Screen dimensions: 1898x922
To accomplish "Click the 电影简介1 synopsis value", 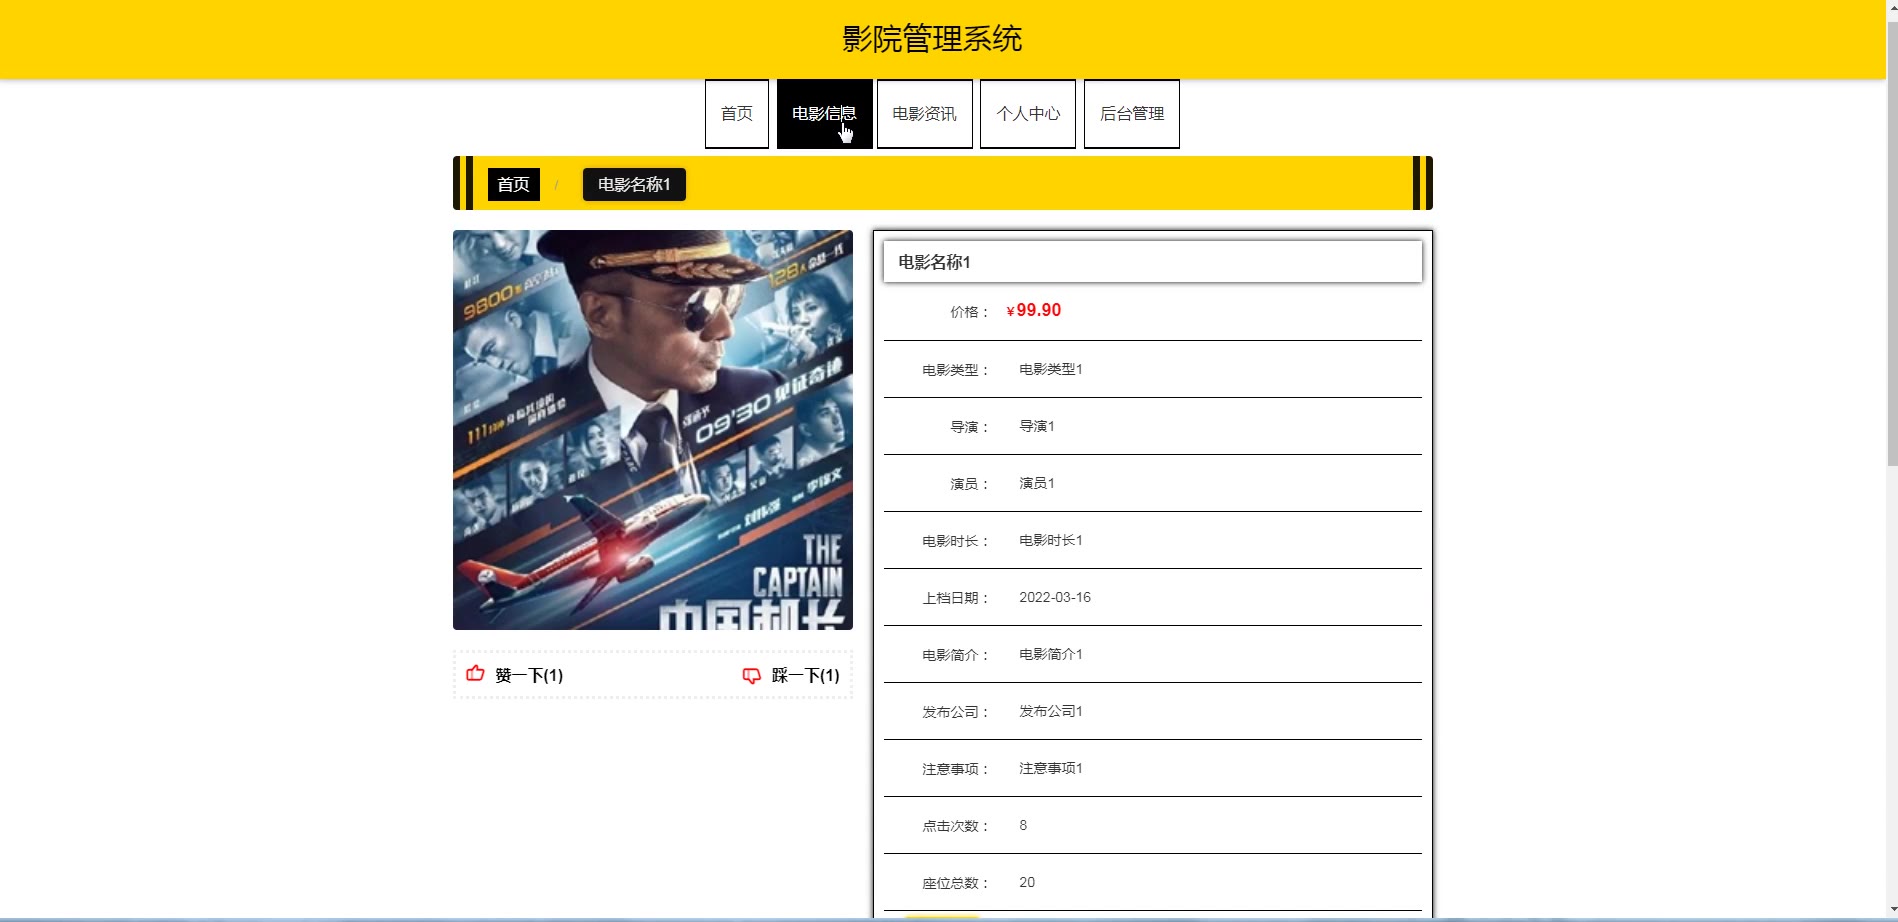I will tap(1051, 654).
